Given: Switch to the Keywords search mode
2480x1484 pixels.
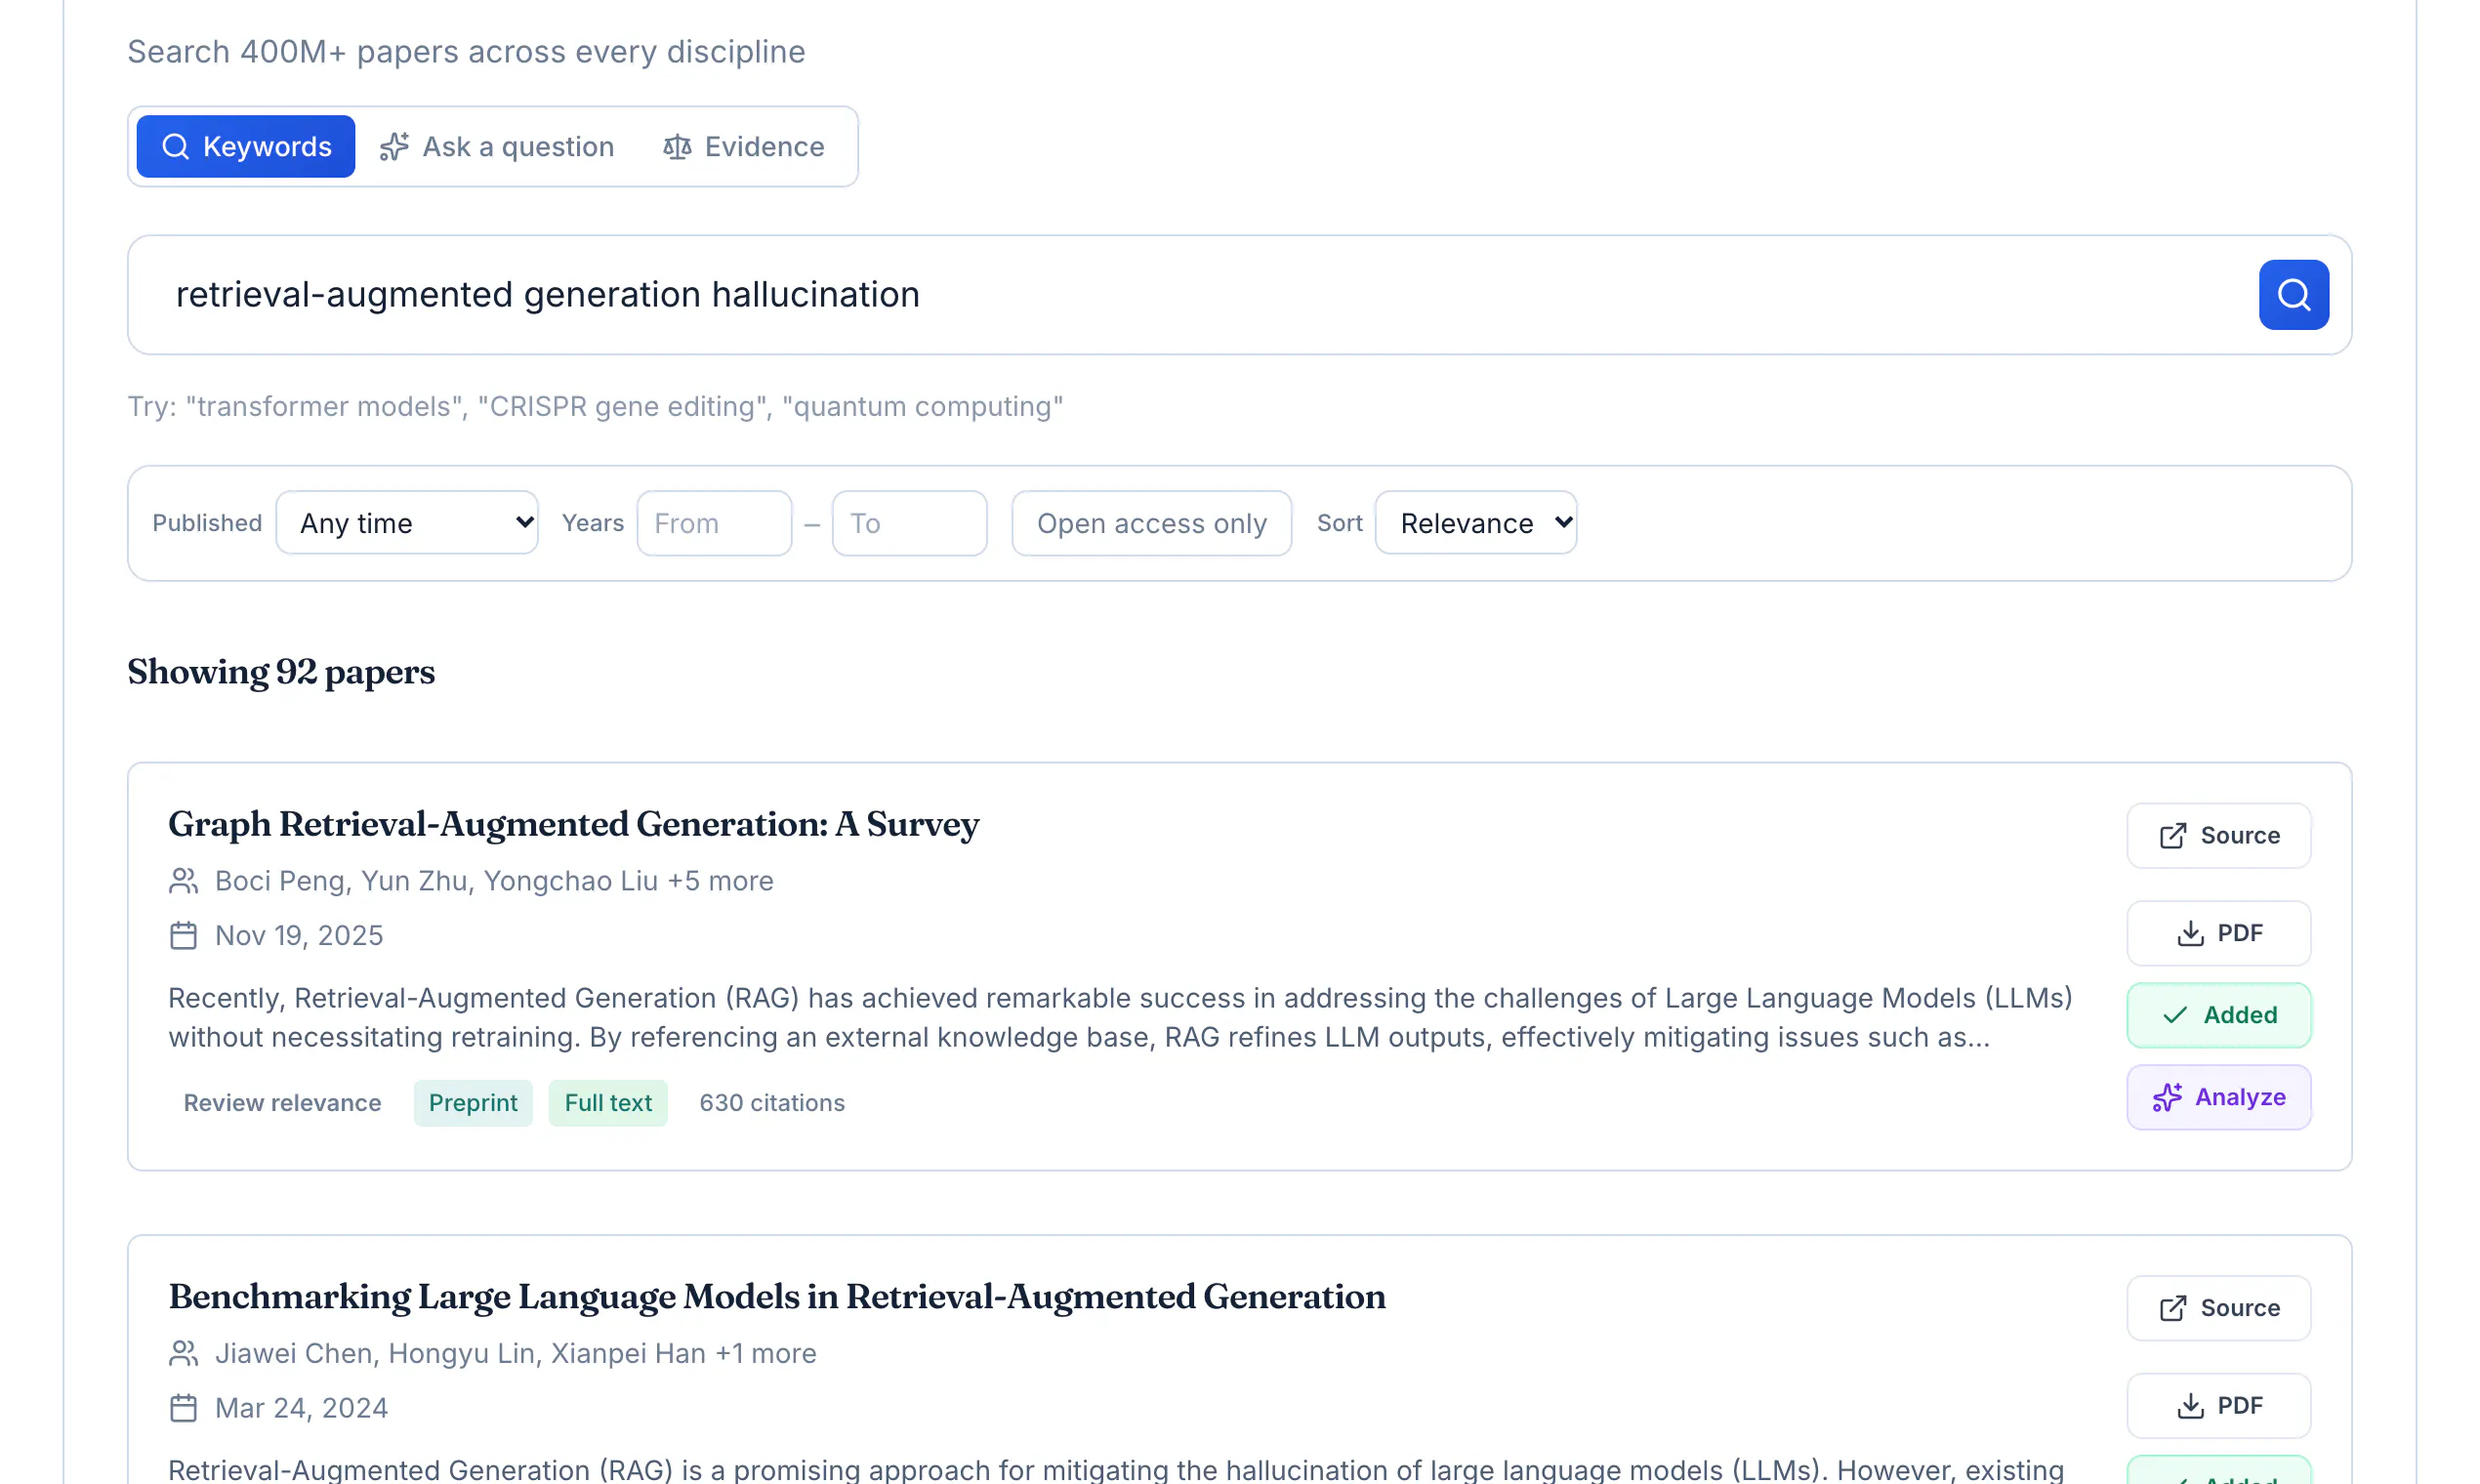Looking at the screenshot, I should (x=246, y=147).
